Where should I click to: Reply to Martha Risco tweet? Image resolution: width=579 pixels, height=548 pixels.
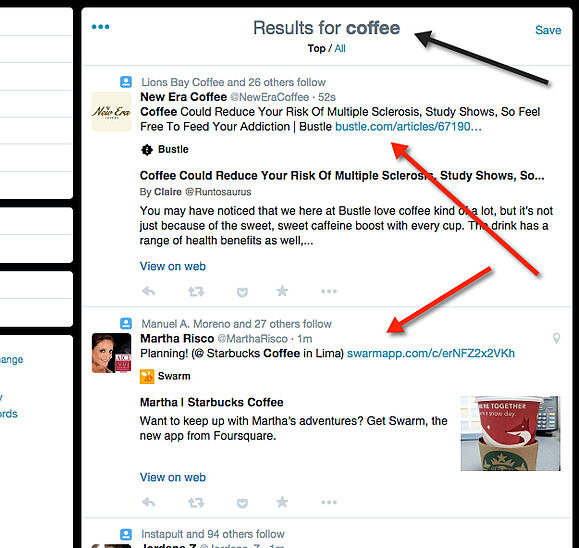tap(148, 502)
